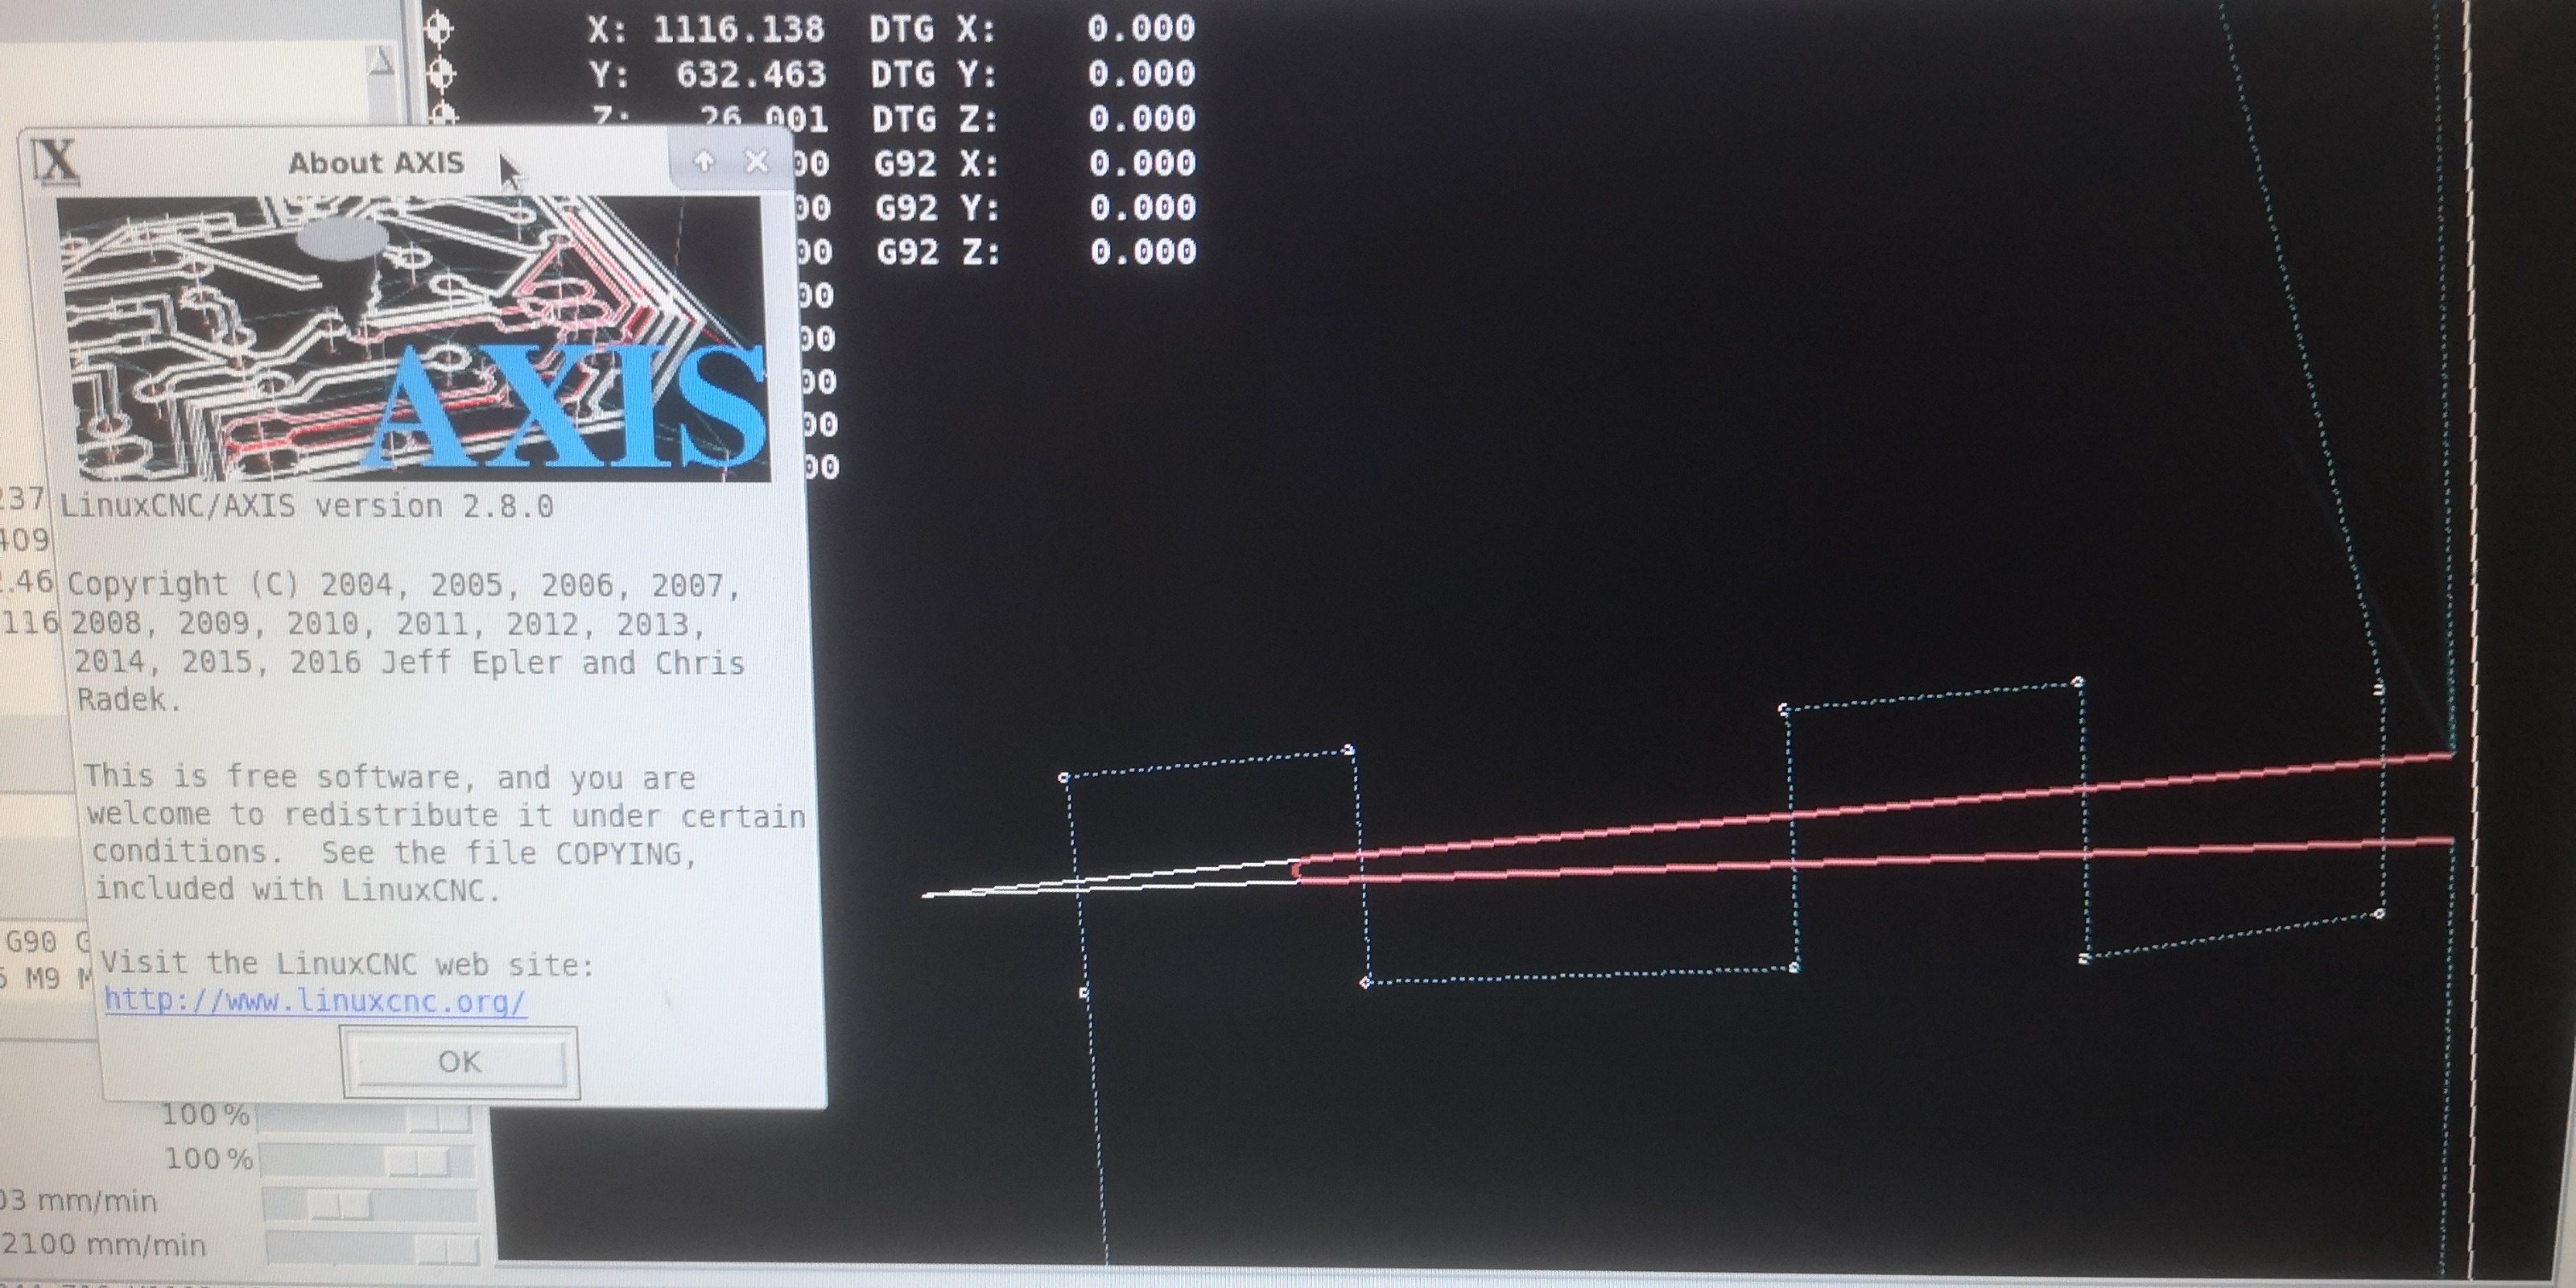Adjust the 2100 mm/min max velocity slider

point(372,1248)
